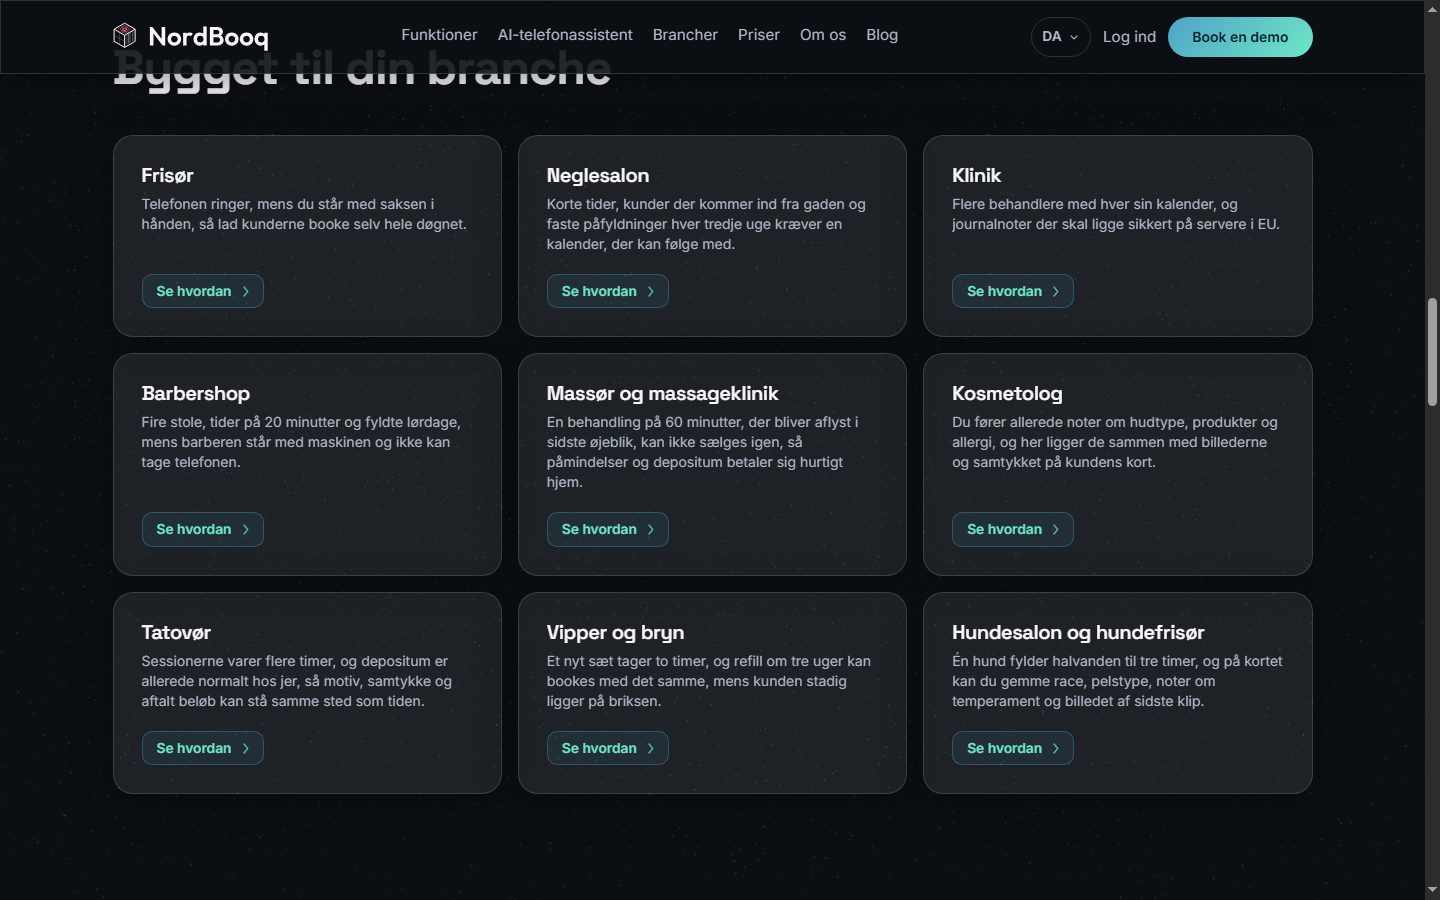
Task: Click Se hvordan for Hundesalon og hundefrisør
Action: tap(1013, 748)
